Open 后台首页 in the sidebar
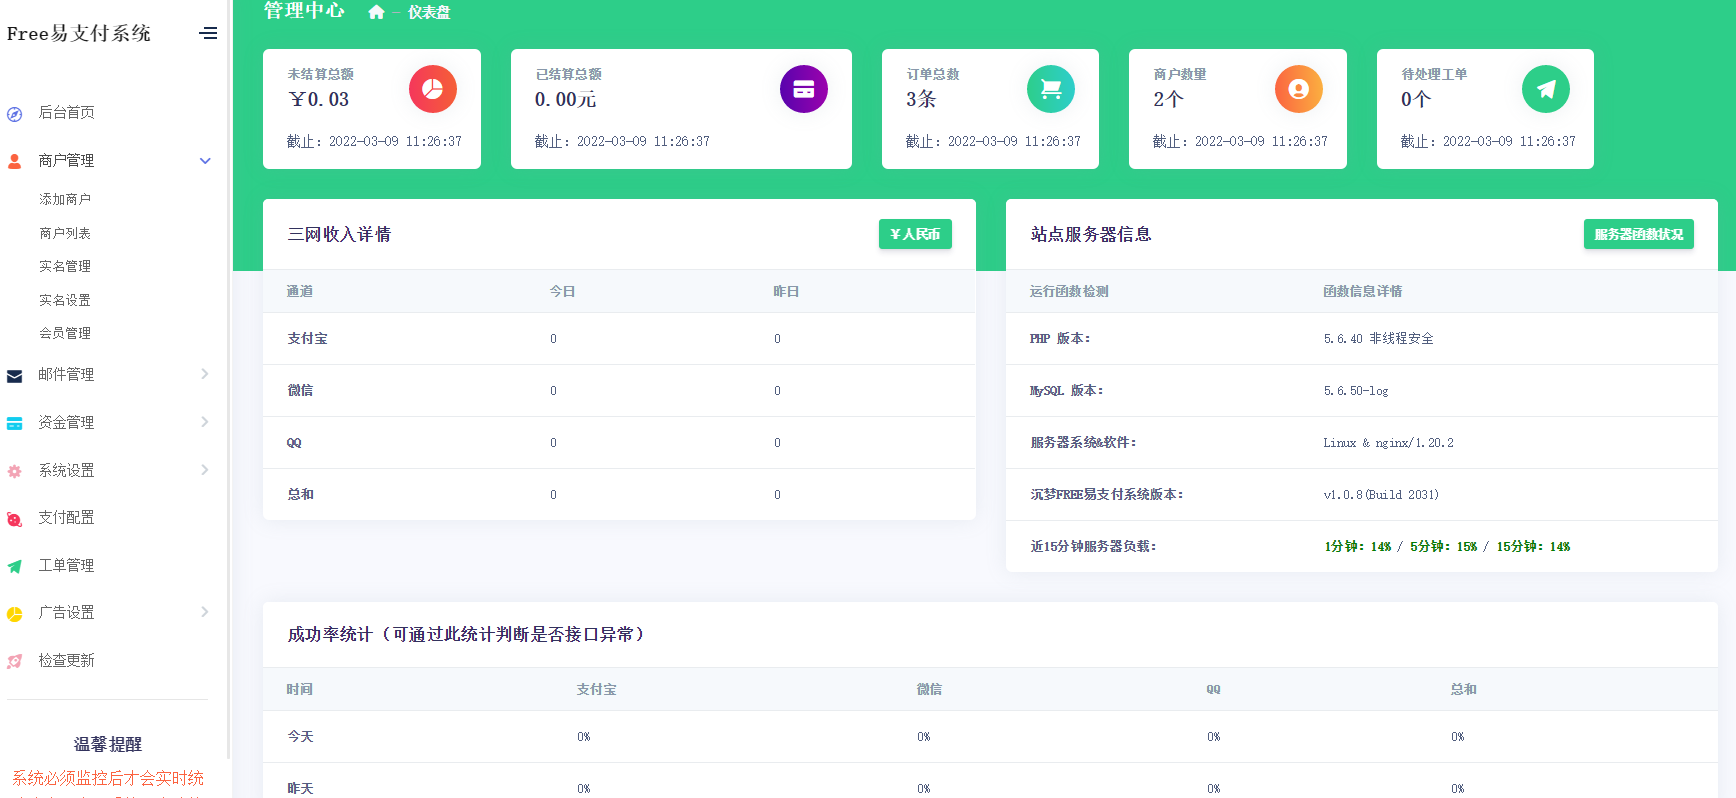This screenshot has width=1736, height=798. pyautogui.click(x=66, y=112)
